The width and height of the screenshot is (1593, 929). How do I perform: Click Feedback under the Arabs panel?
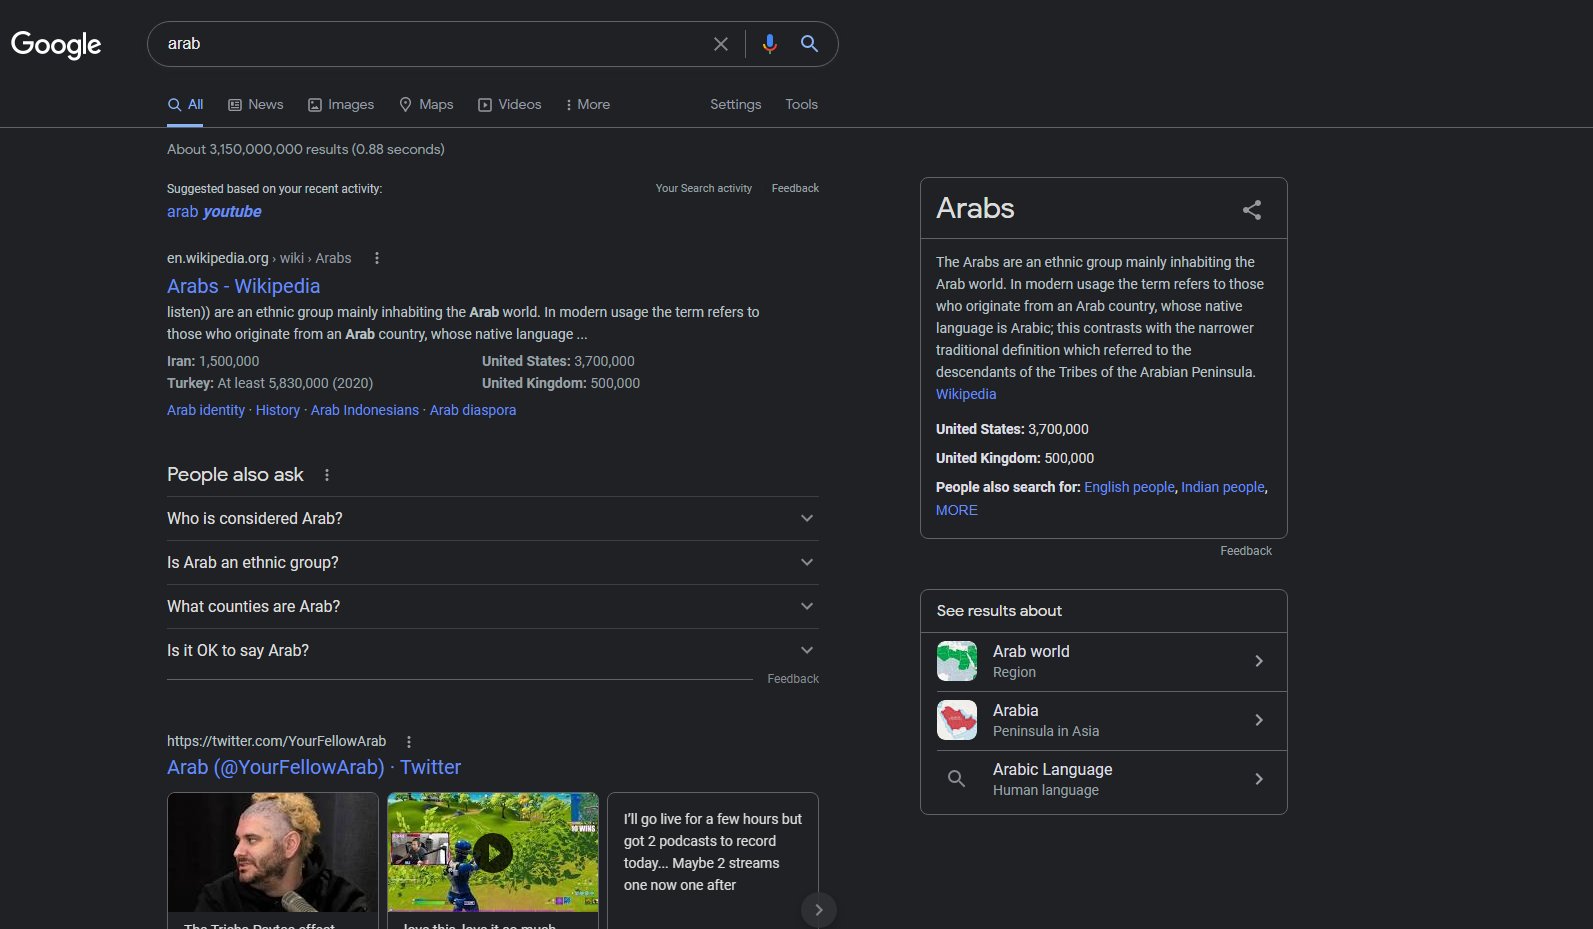click(1246, 551)
